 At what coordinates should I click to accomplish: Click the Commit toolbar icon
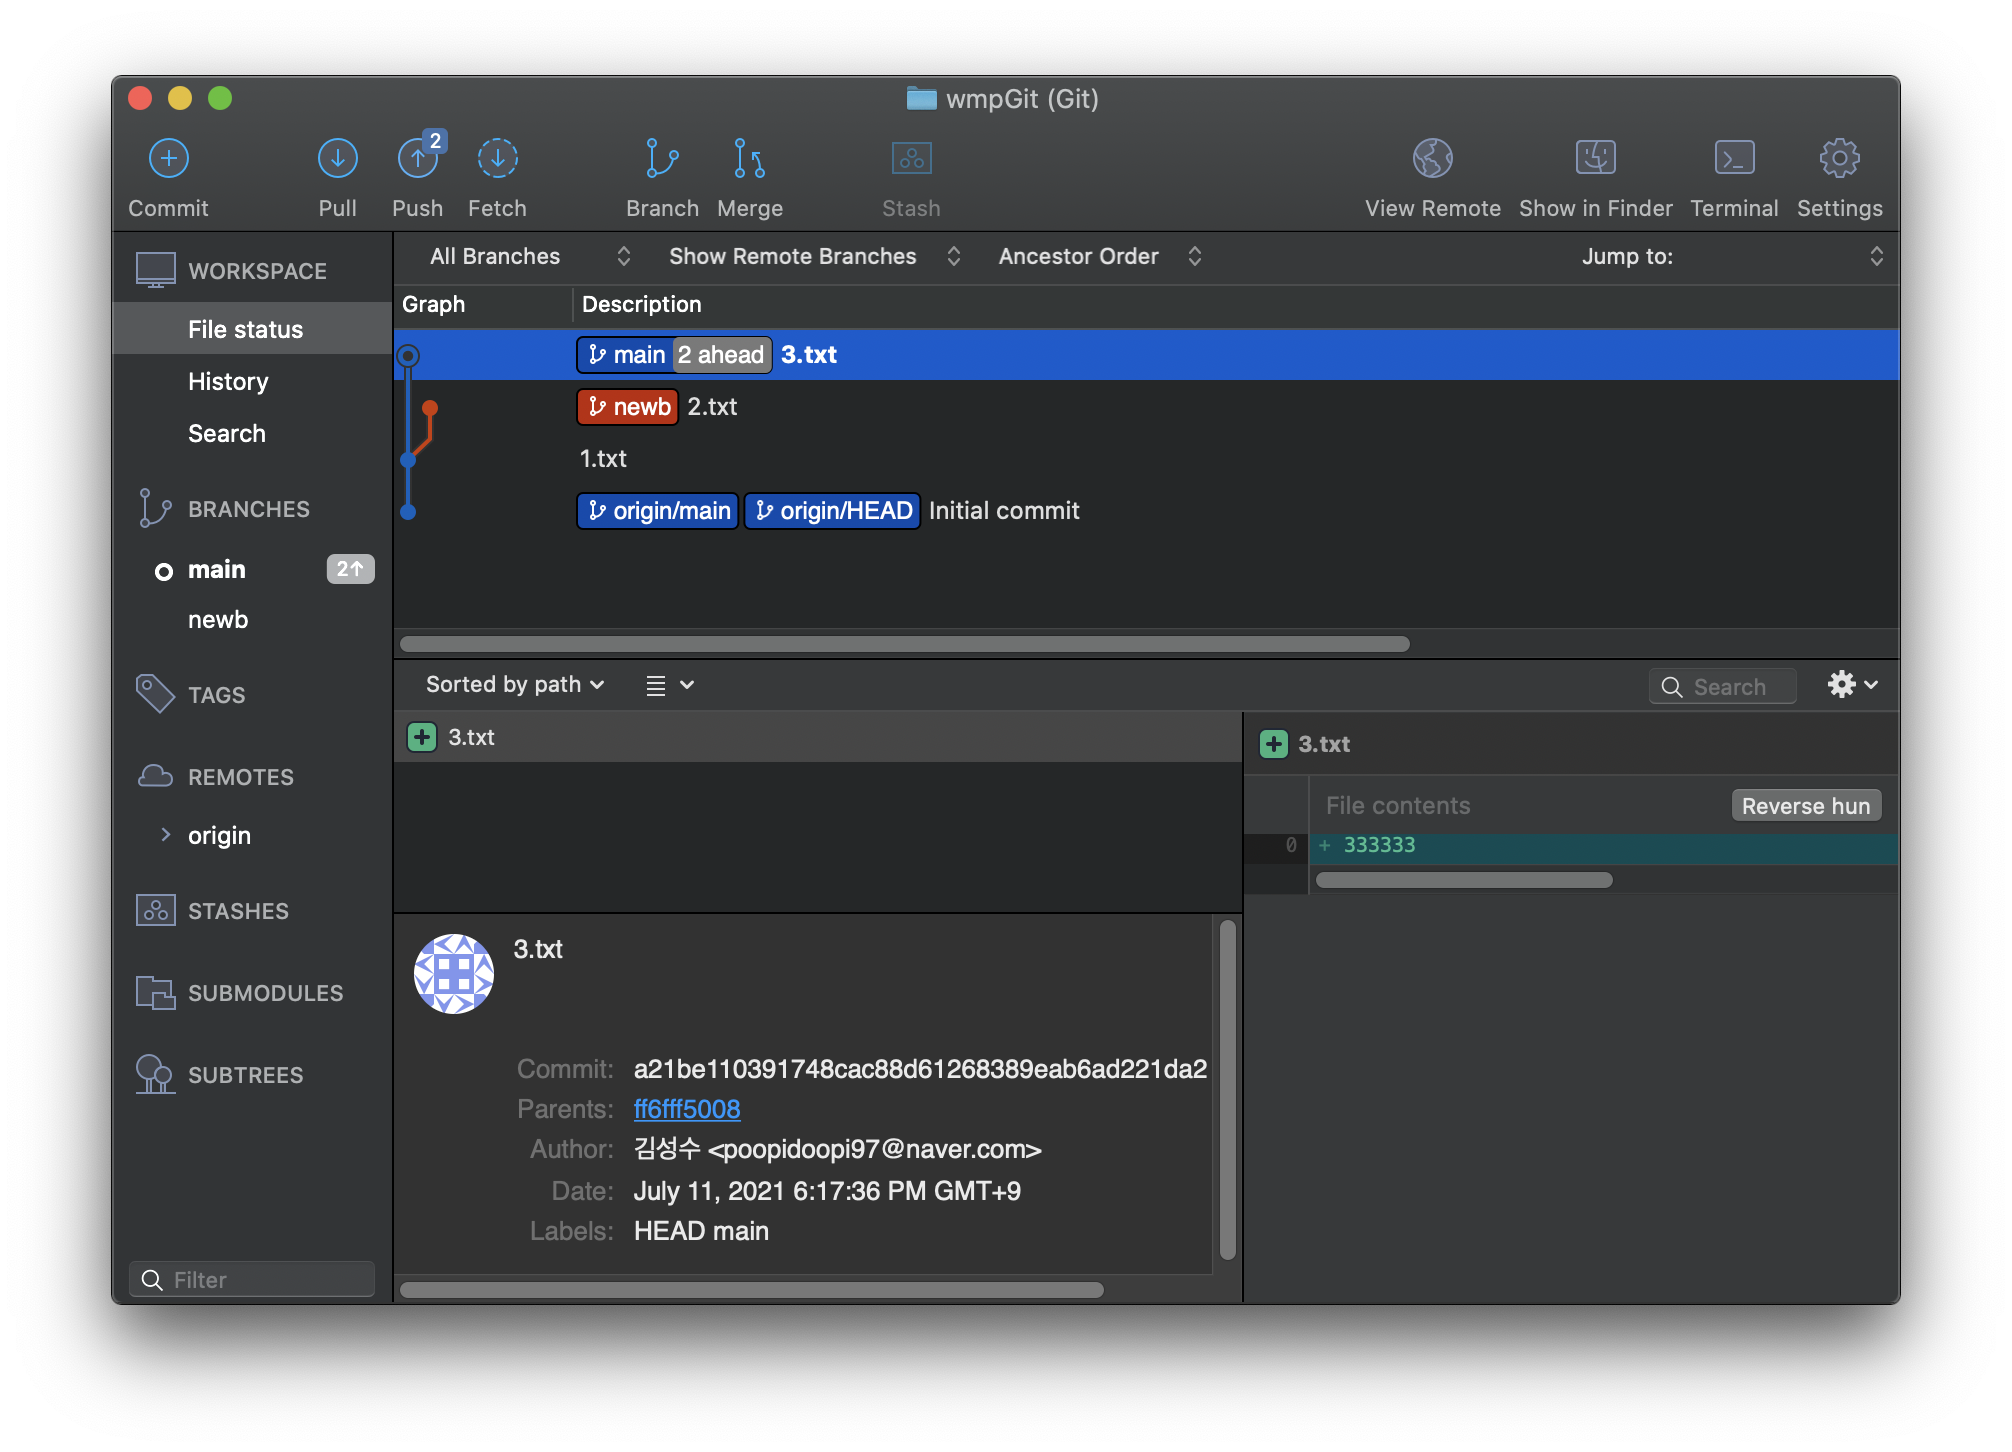tap(168, 159)
